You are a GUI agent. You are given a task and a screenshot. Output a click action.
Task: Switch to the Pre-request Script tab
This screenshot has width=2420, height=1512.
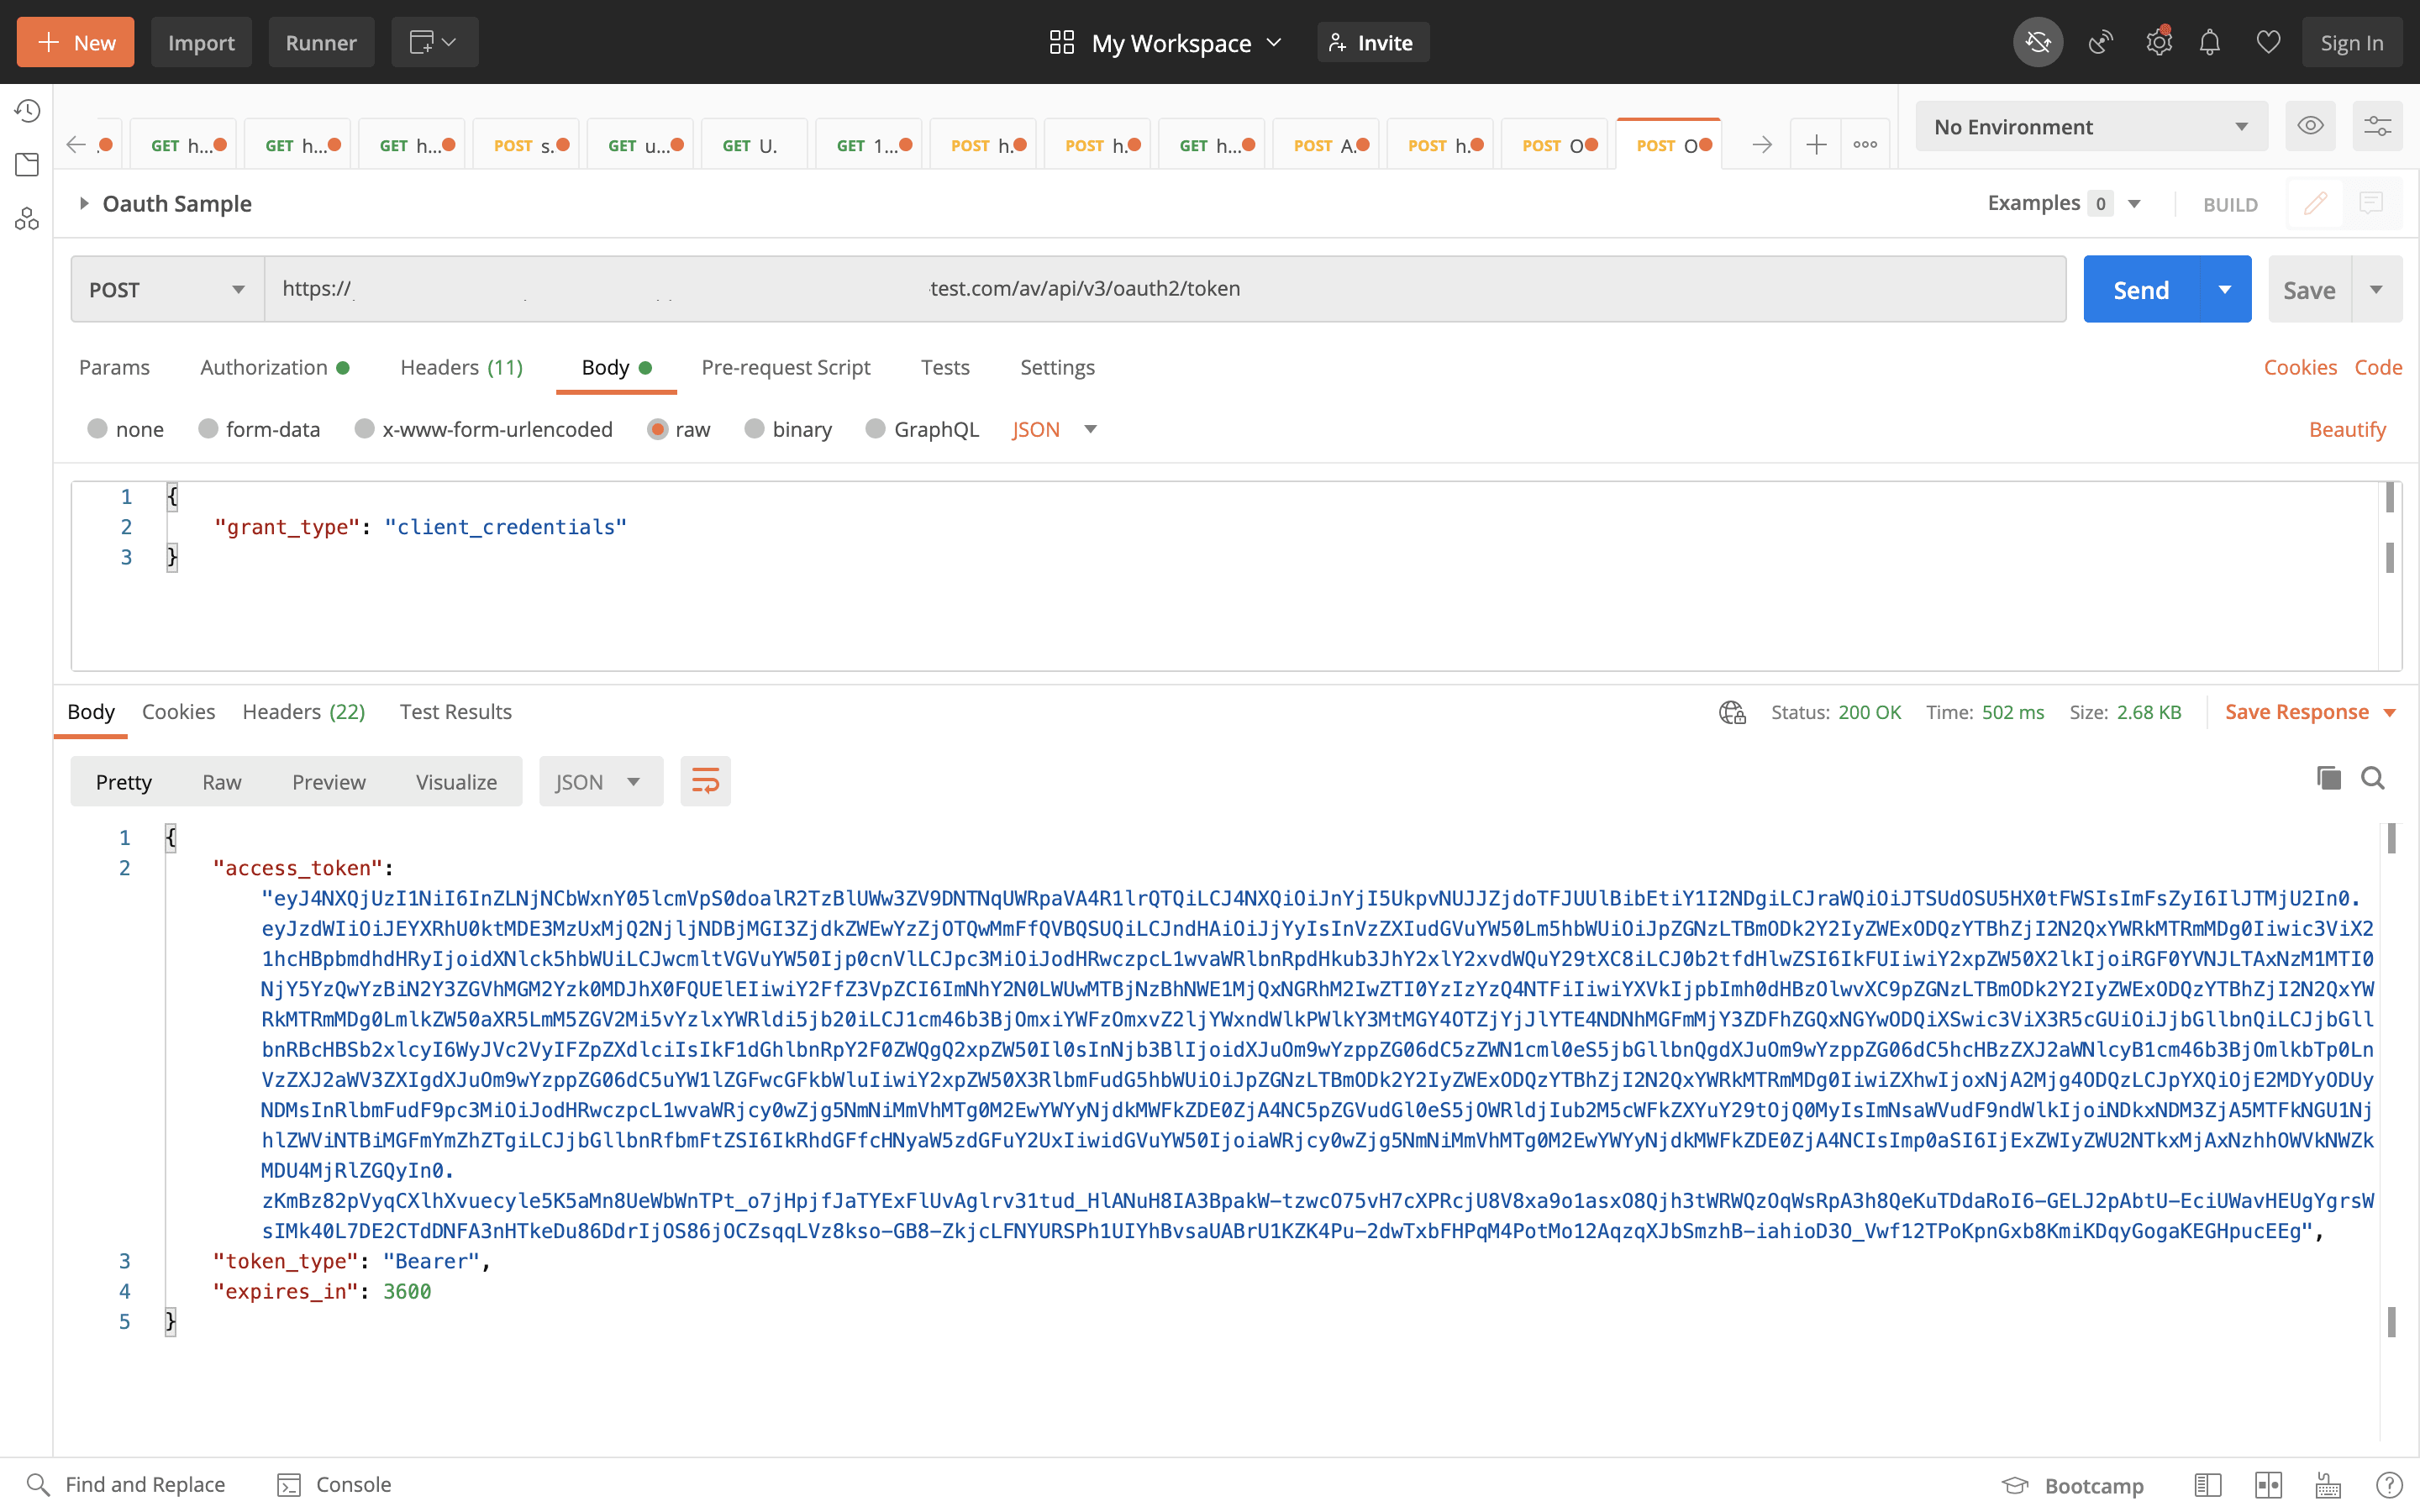(x=785, y=367)
